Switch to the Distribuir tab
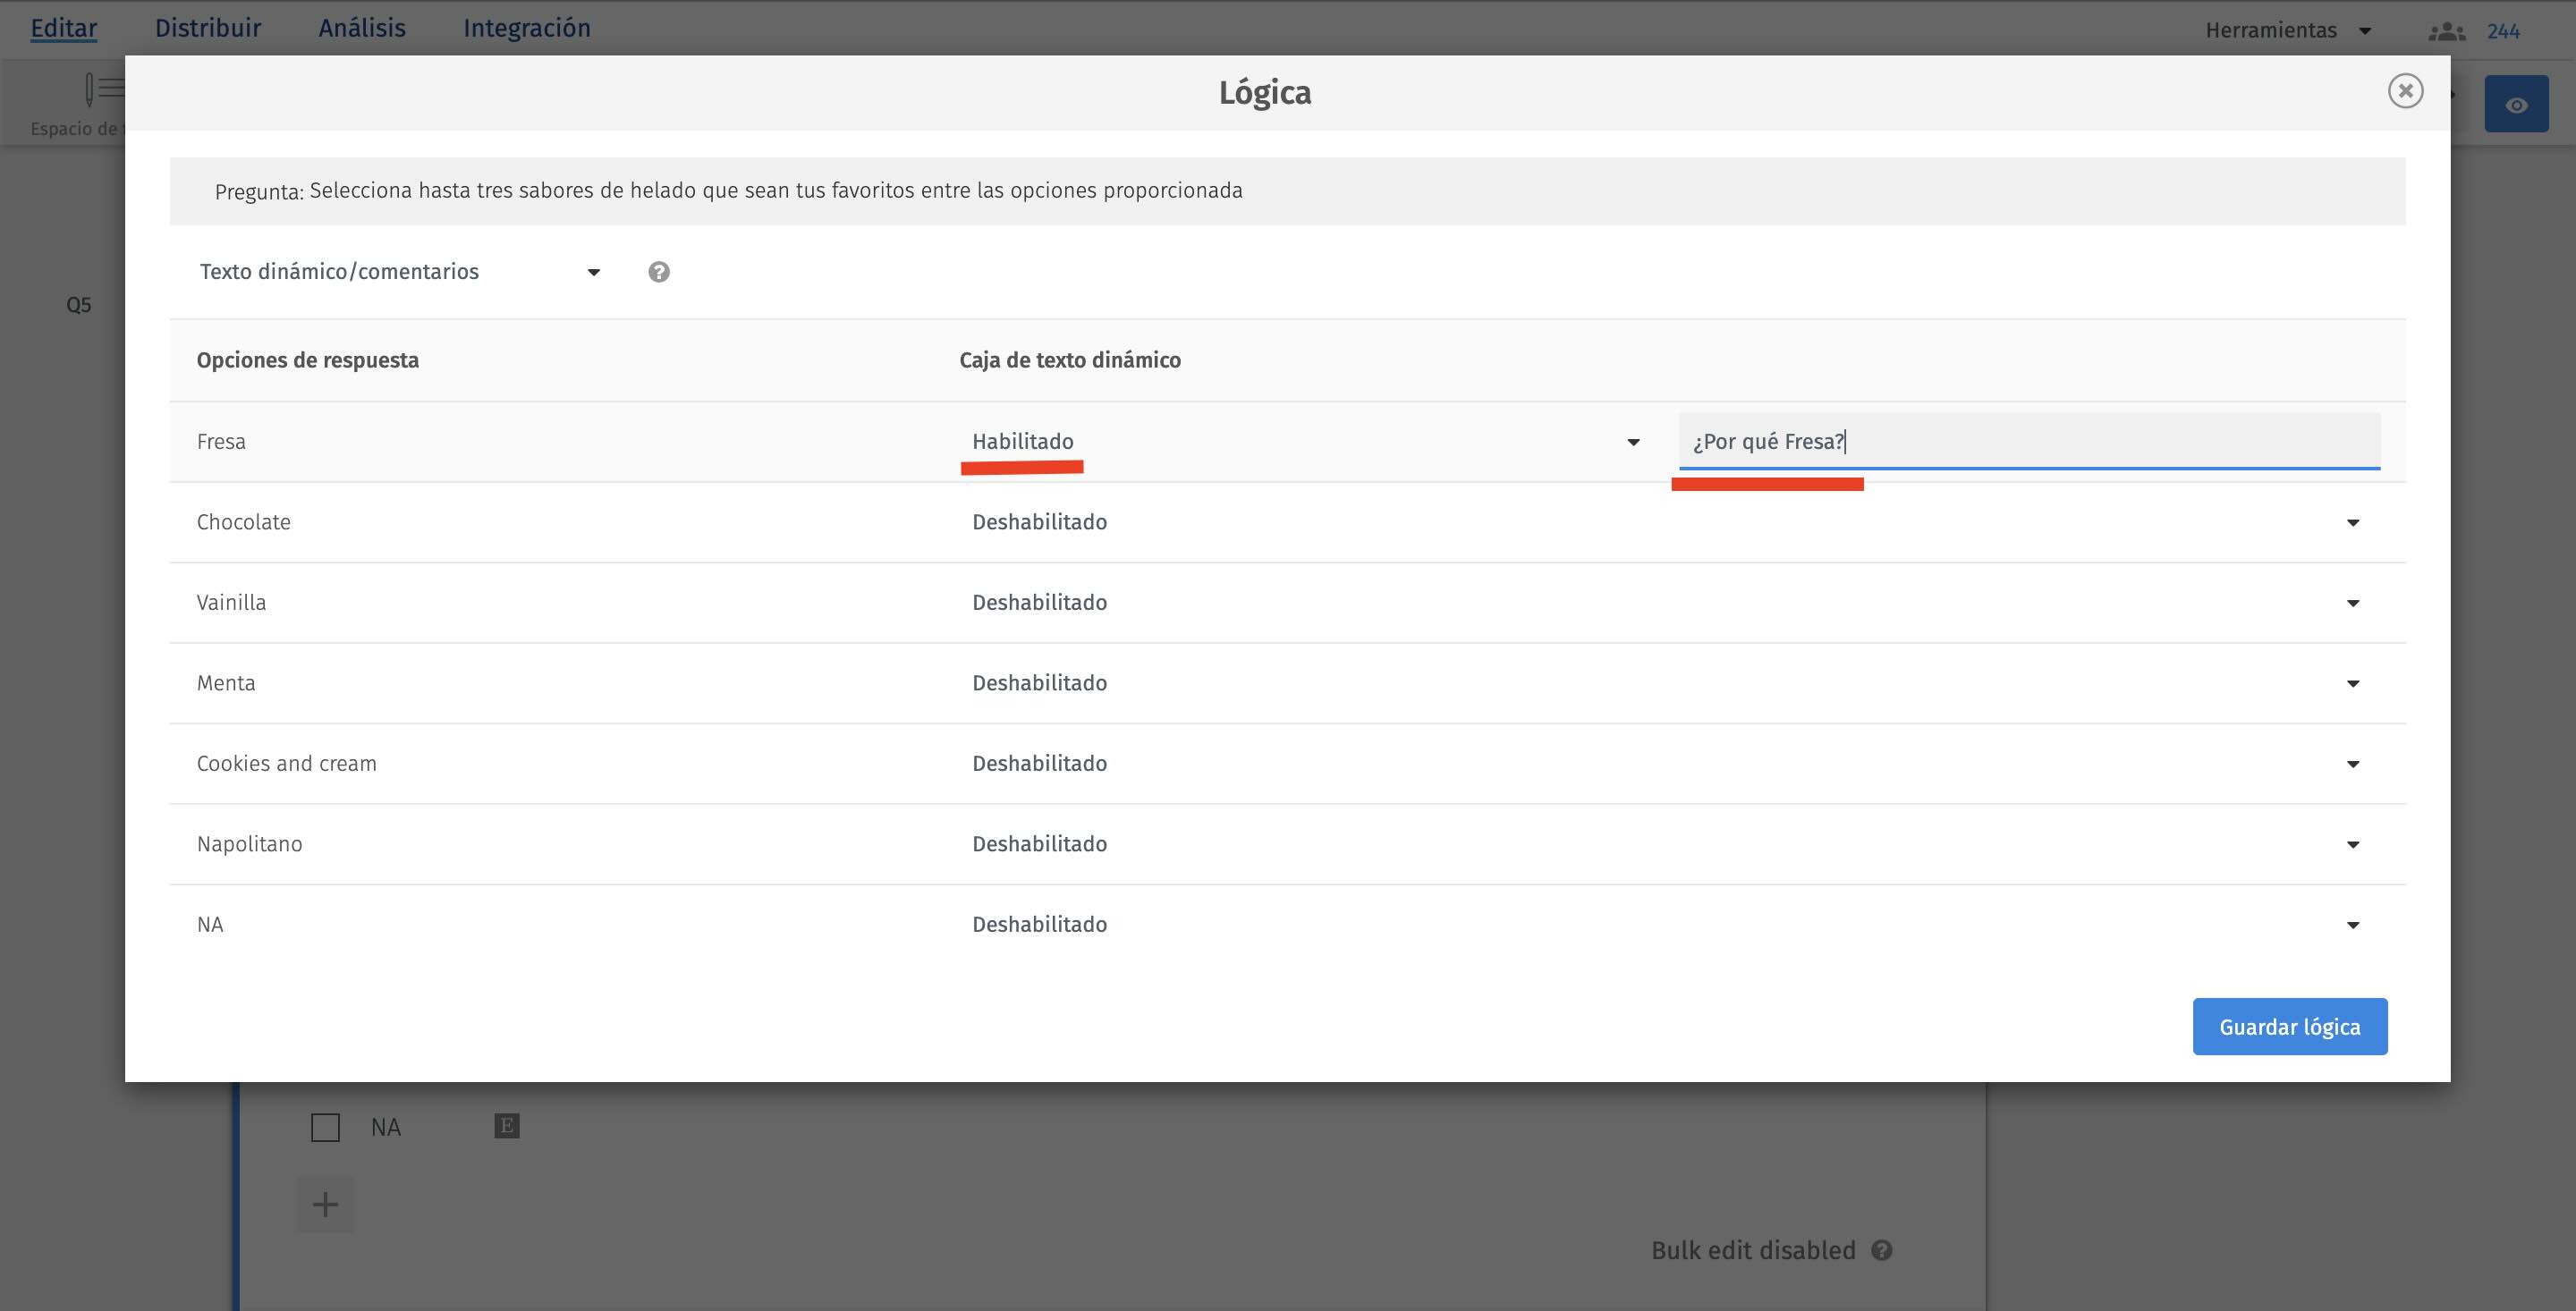 [208, 28]
